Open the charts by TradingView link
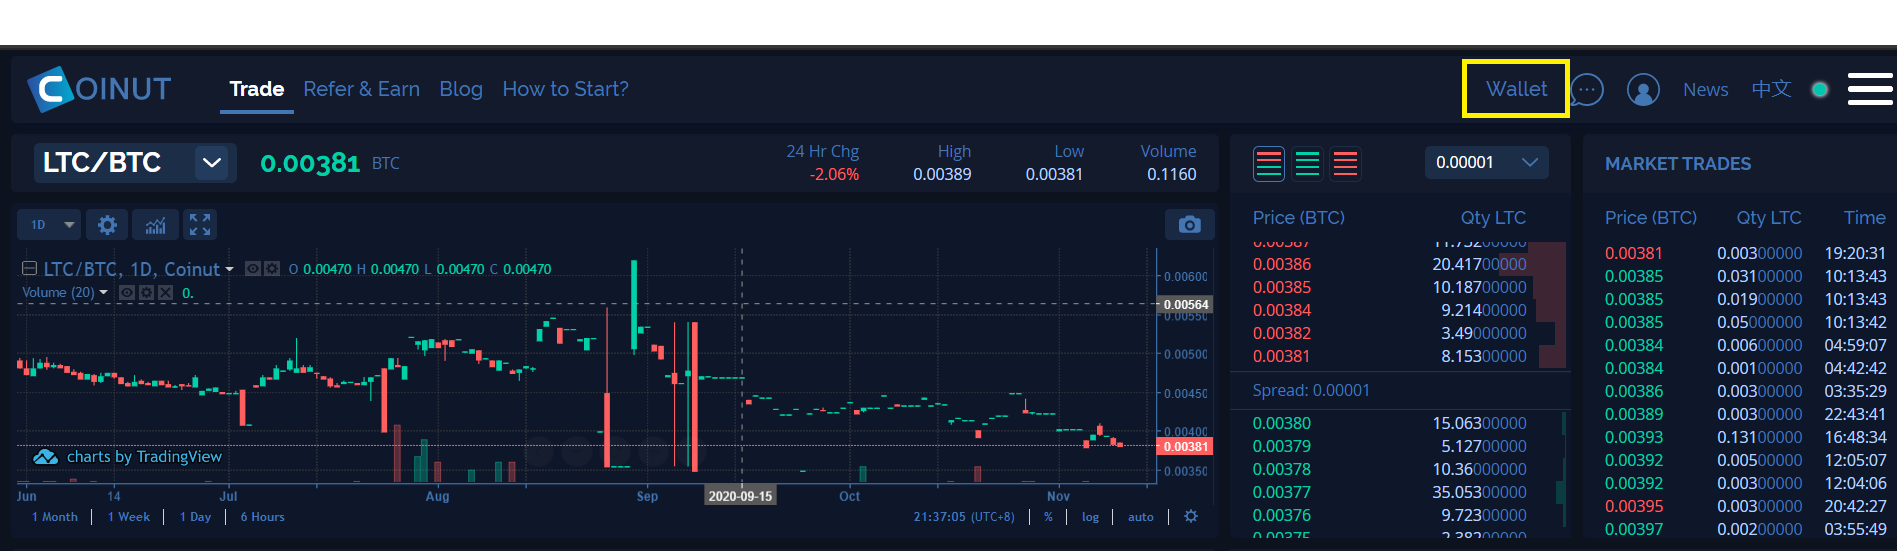The image size is (1897, 551). click(x=127, y=457)
